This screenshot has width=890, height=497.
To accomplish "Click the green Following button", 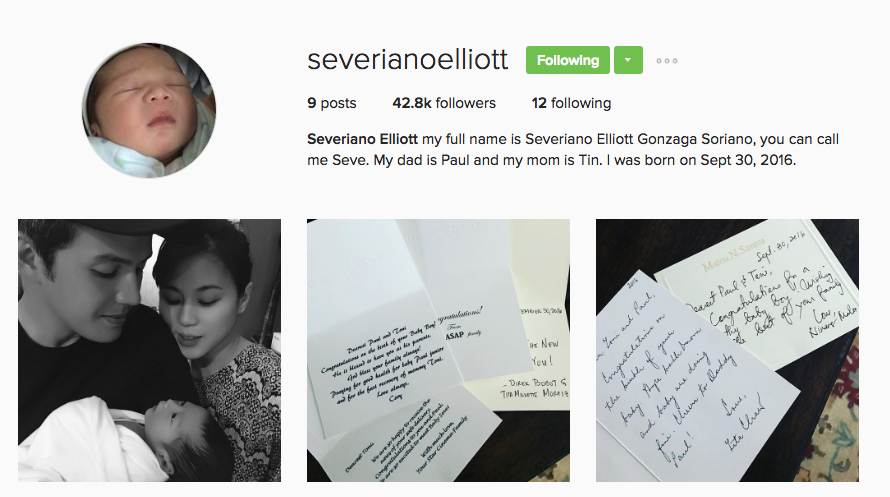I will 568,60.
